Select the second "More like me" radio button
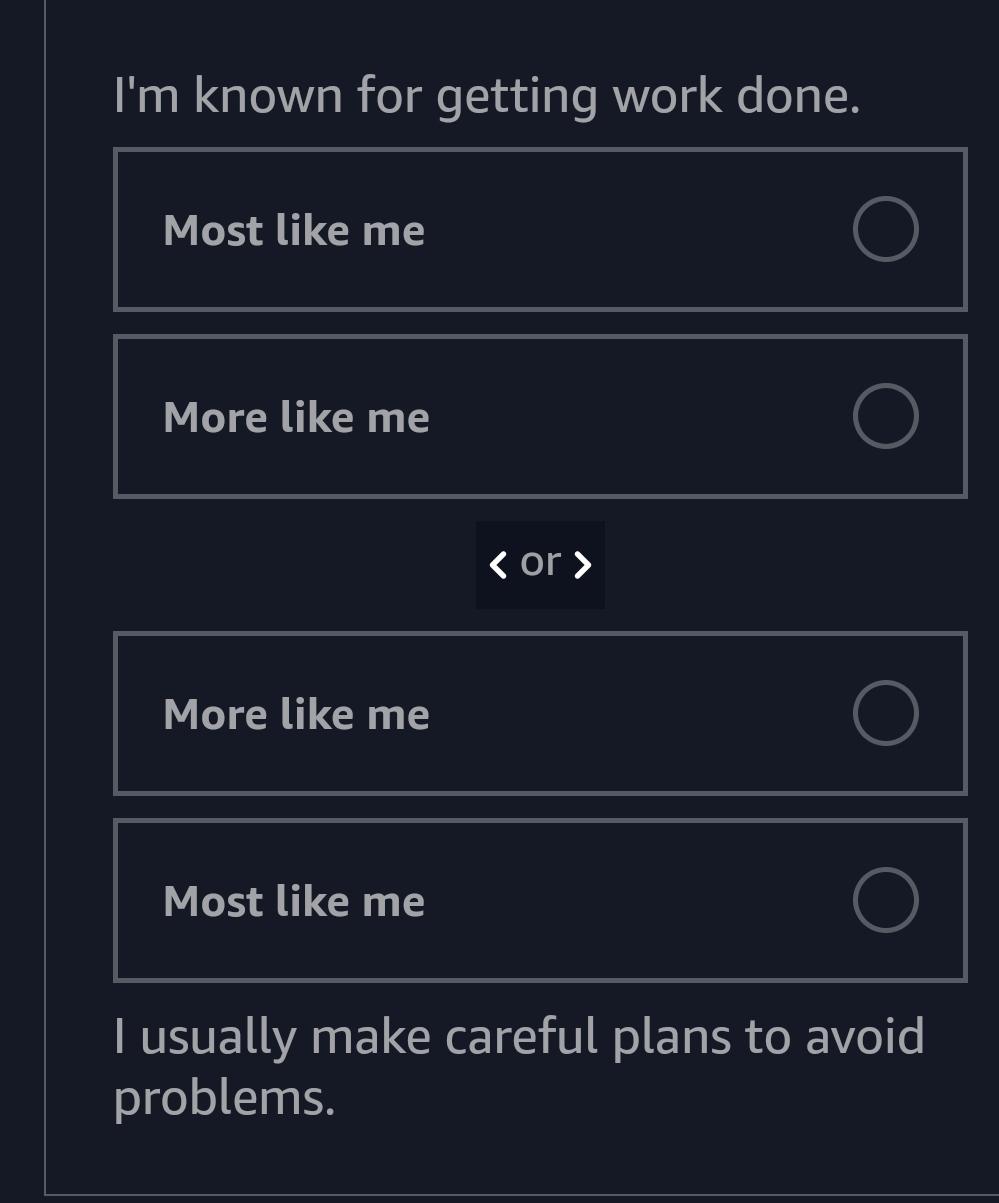The image size is (999, 1203). click(x=886, y=416)
